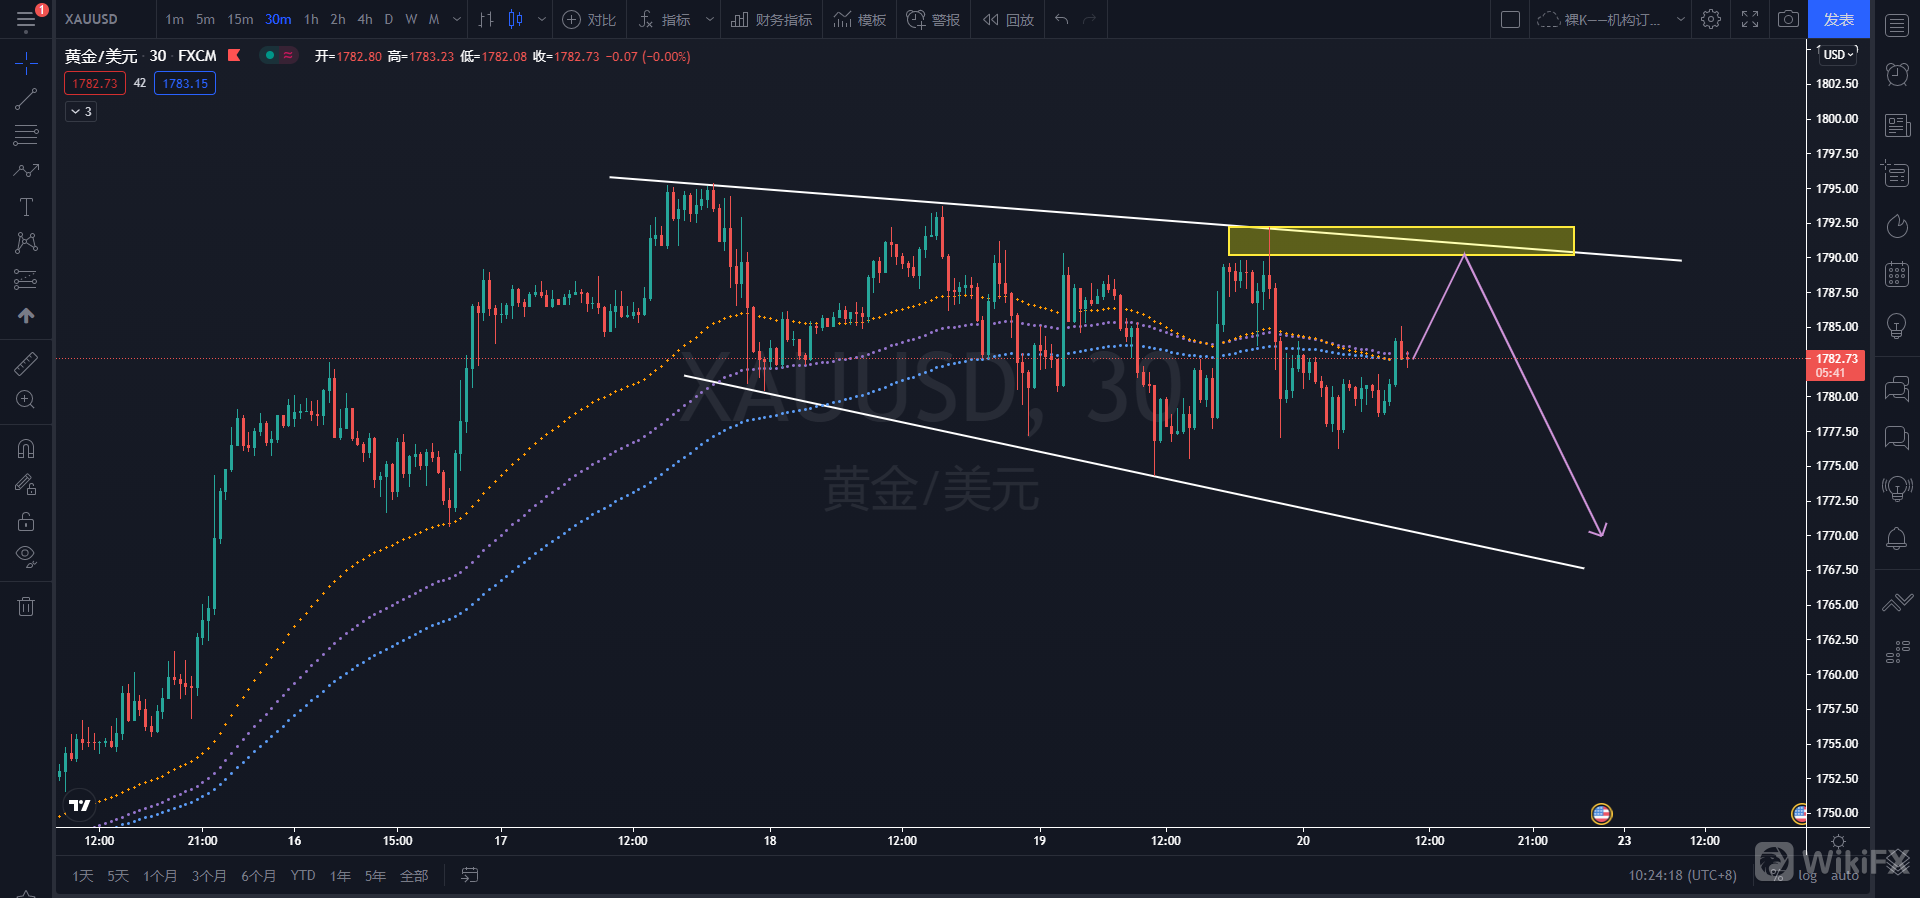
Task: Open the 指标 indicators dialog
Action: click(666, 19)
